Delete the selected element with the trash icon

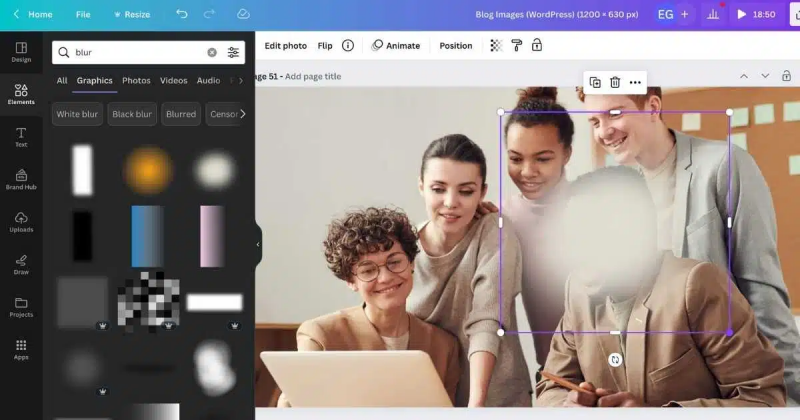tap(615, 82)
